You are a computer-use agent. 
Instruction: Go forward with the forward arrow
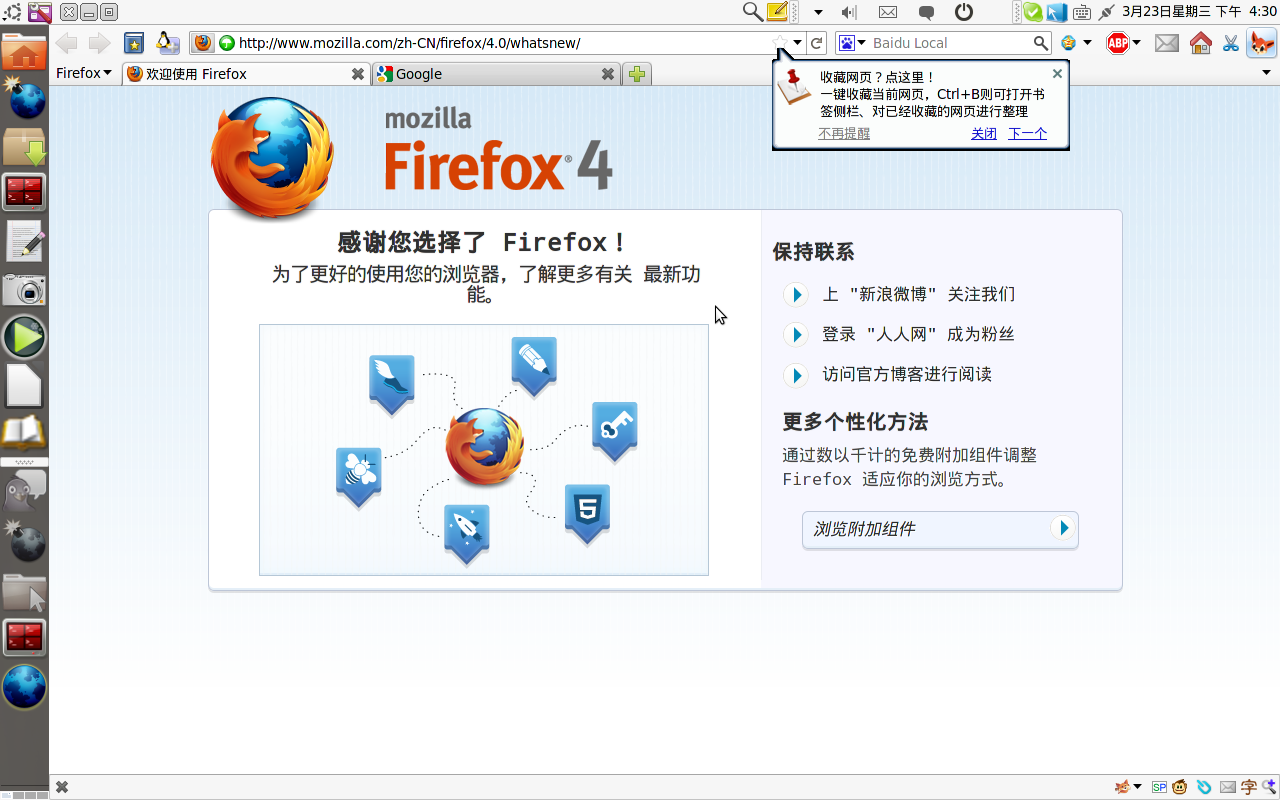point(99,43)
